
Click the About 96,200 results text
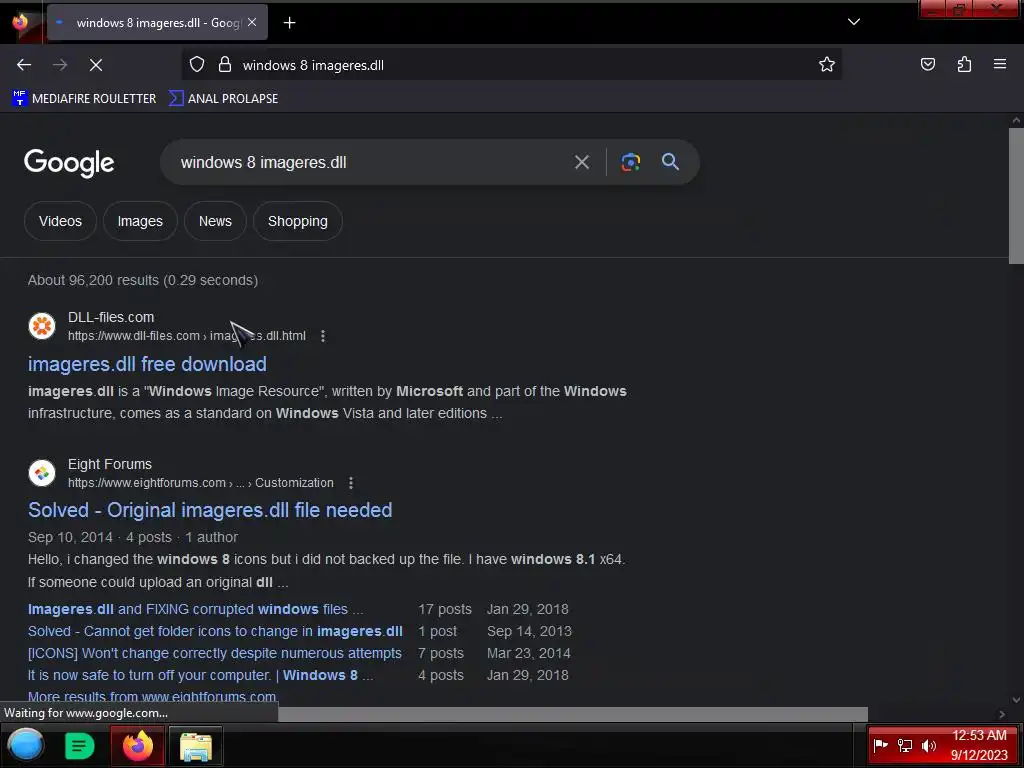(142, 280)
